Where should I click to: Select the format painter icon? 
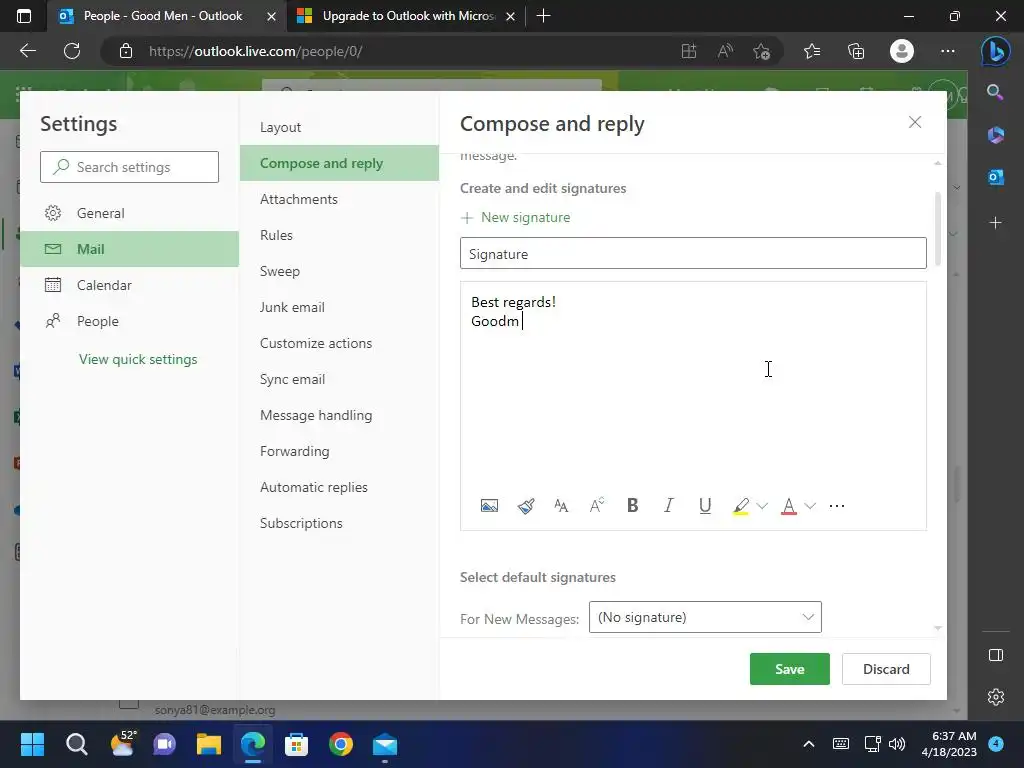coord(526,506)
